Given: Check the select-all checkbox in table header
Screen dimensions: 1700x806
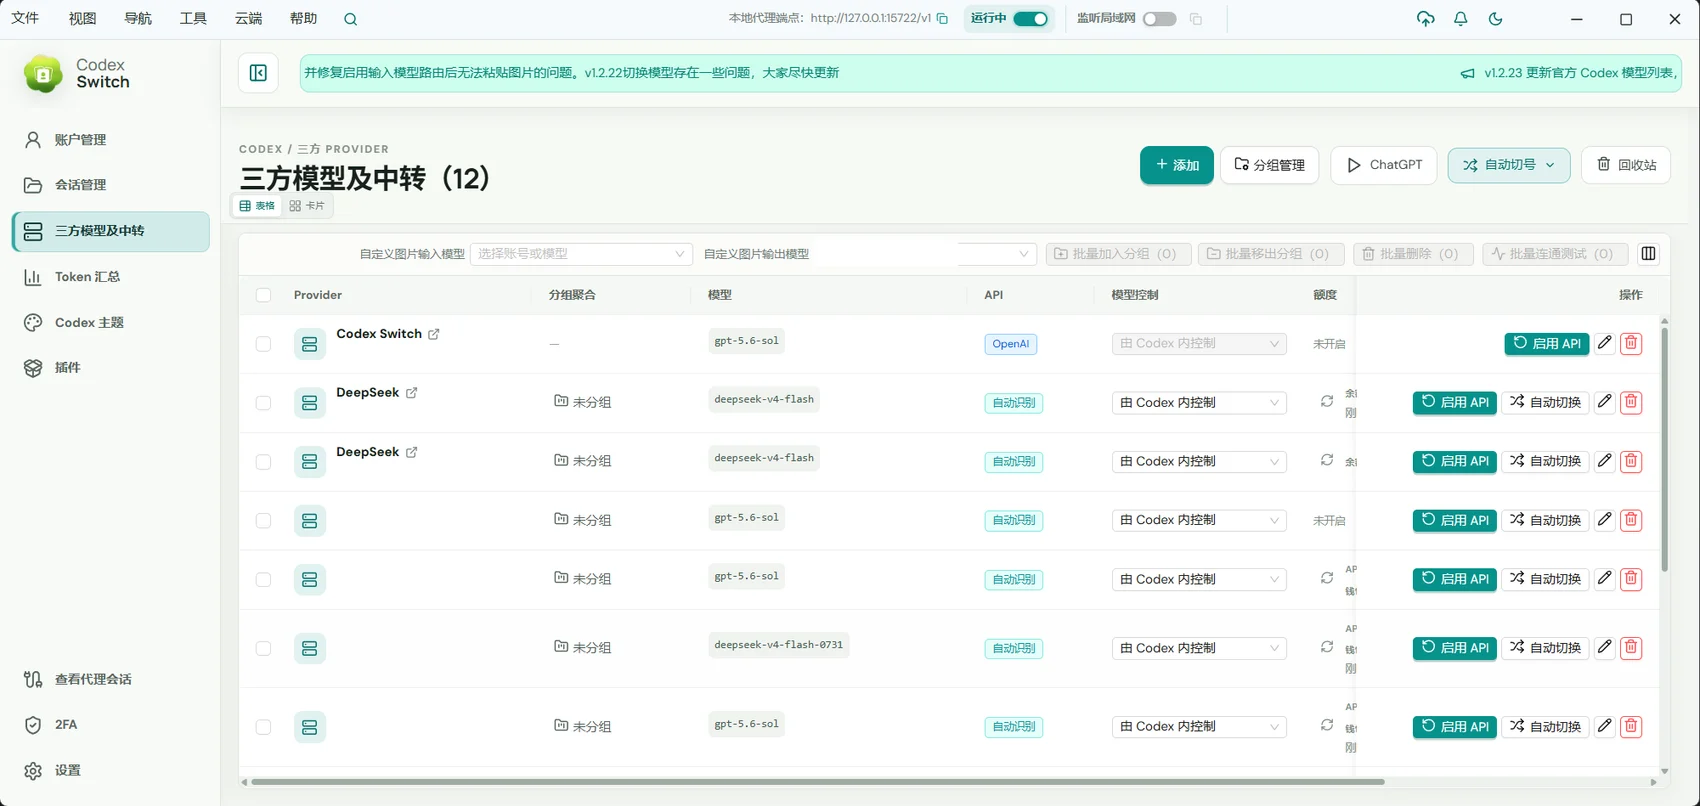Looking at the screenshot, I should click(x=264, y=295).
